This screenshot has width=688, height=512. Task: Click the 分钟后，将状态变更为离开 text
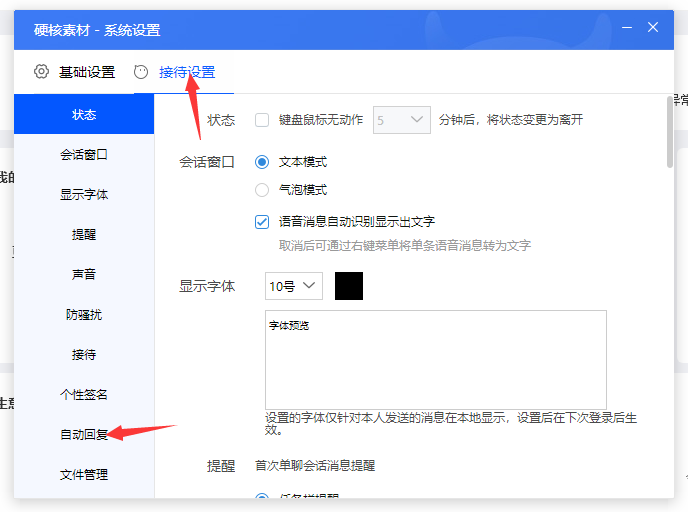coord(511,120)
